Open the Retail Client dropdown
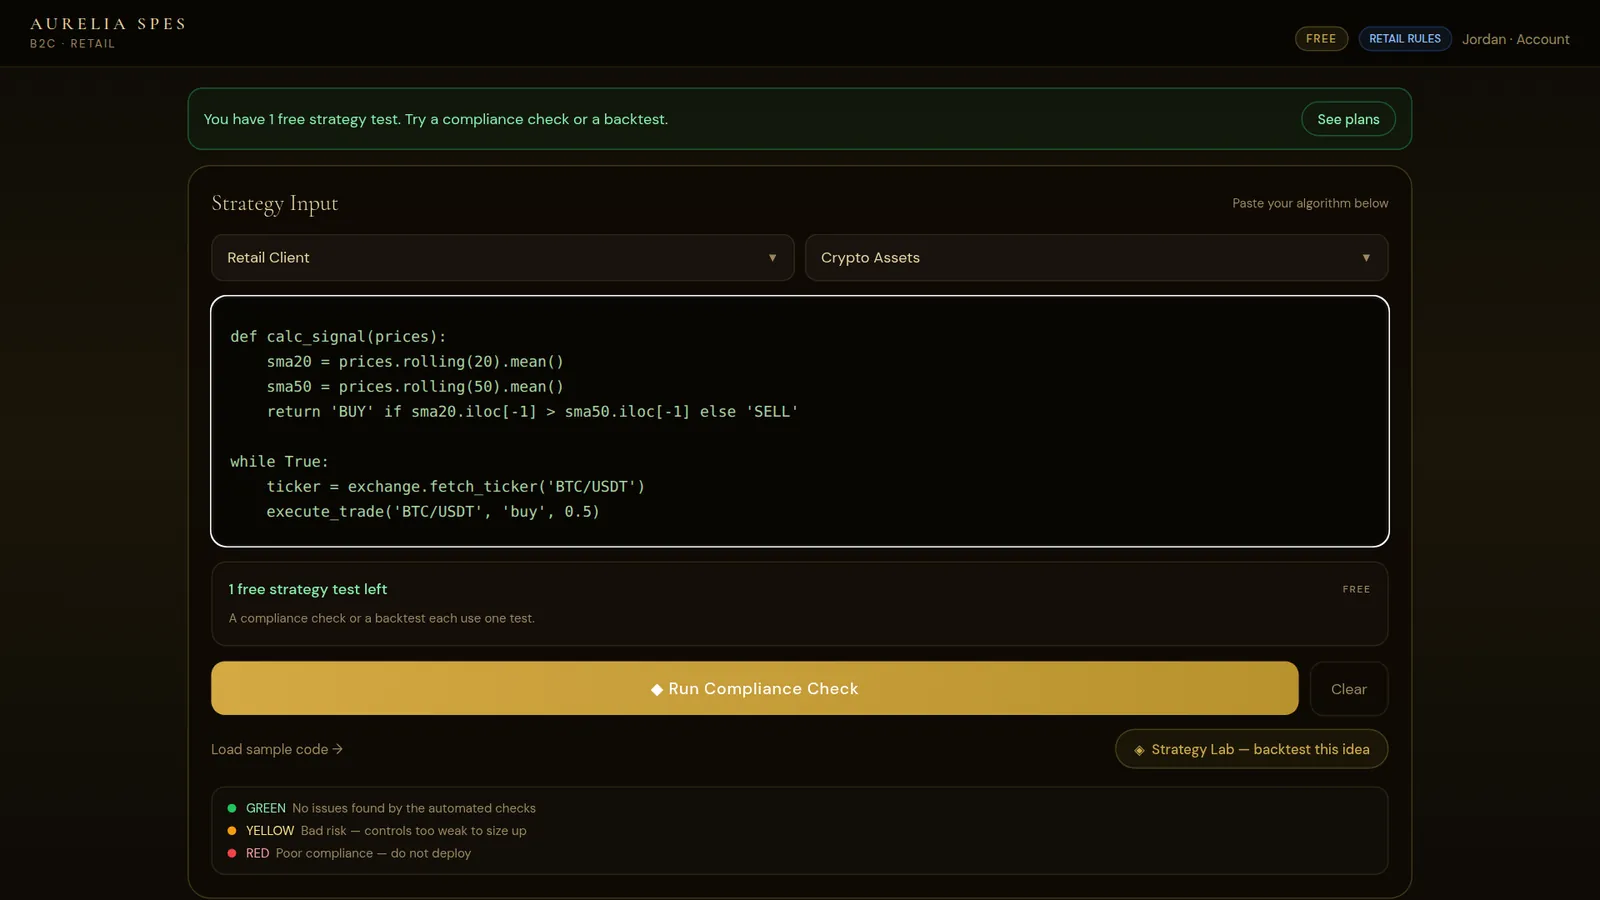Image resolution: width=1600 pixels, height=900 pixels. (502, 258)
